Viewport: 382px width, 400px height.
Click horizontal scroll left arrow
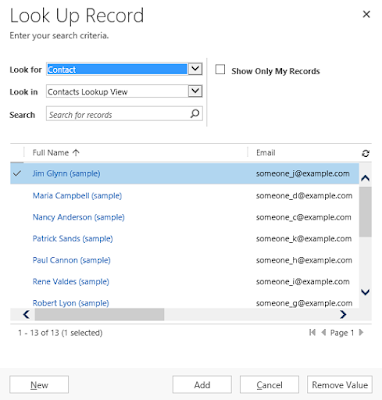[x=26, y=314]
